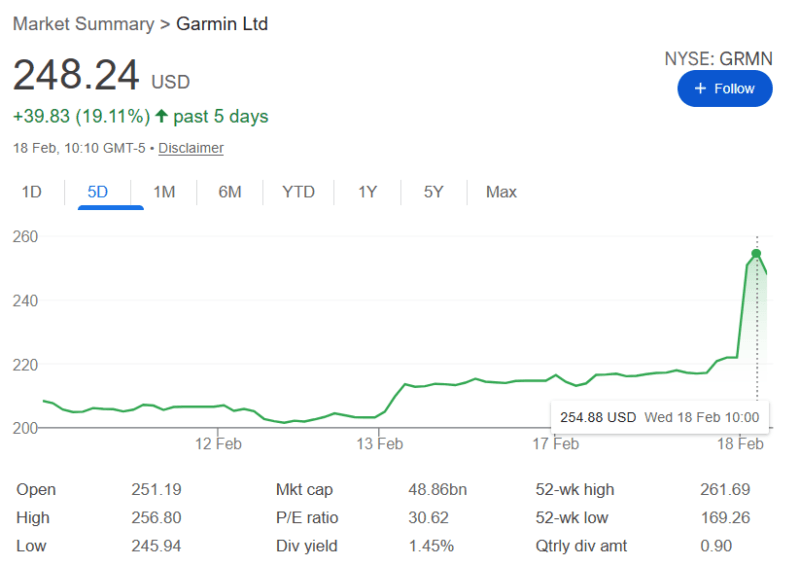
Task: Switch to the 1M time range
Action: point(164,192)
